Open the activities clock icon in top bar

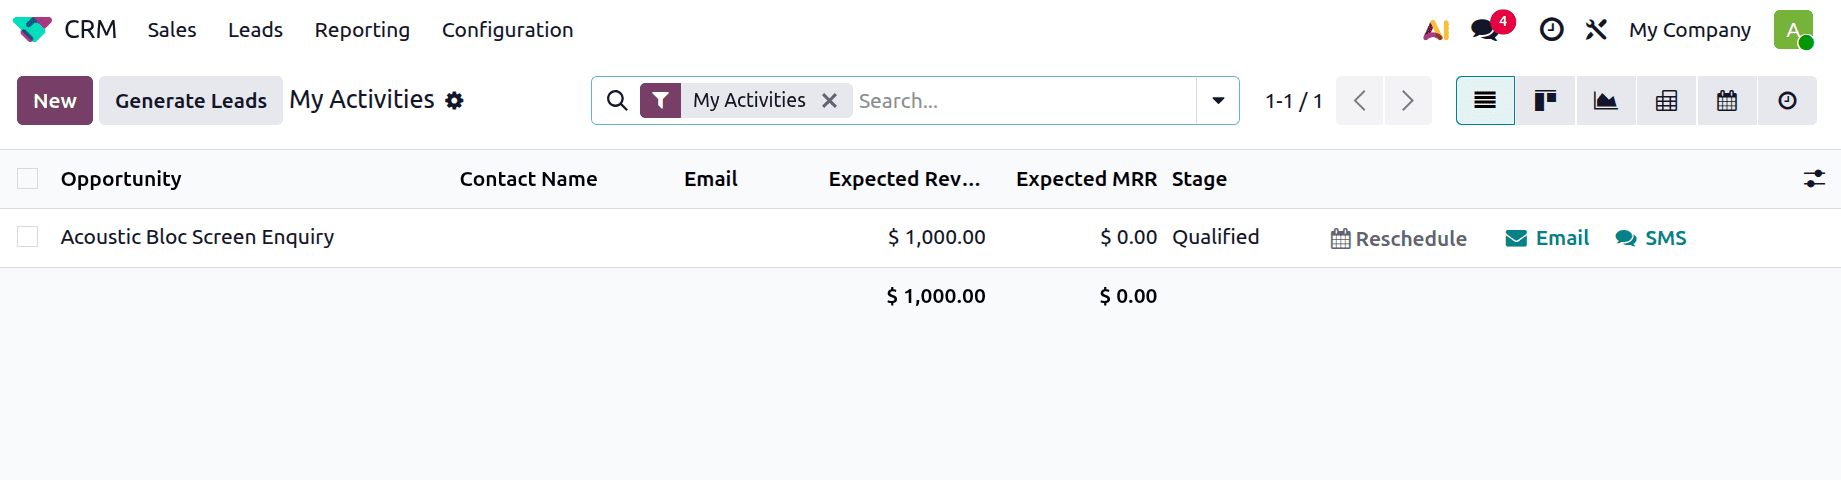click(x=1551, y=30)
